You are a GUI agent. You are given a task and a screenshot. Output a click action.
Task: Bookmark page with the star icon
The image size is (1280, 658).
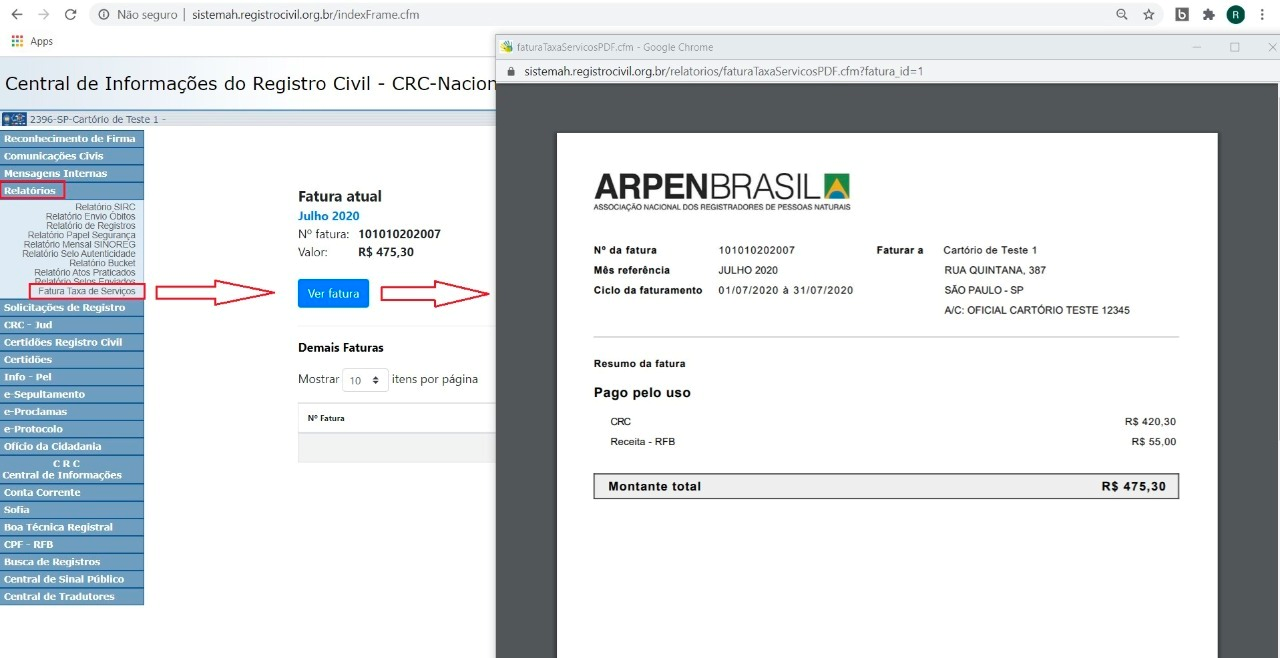(1149, 15)
